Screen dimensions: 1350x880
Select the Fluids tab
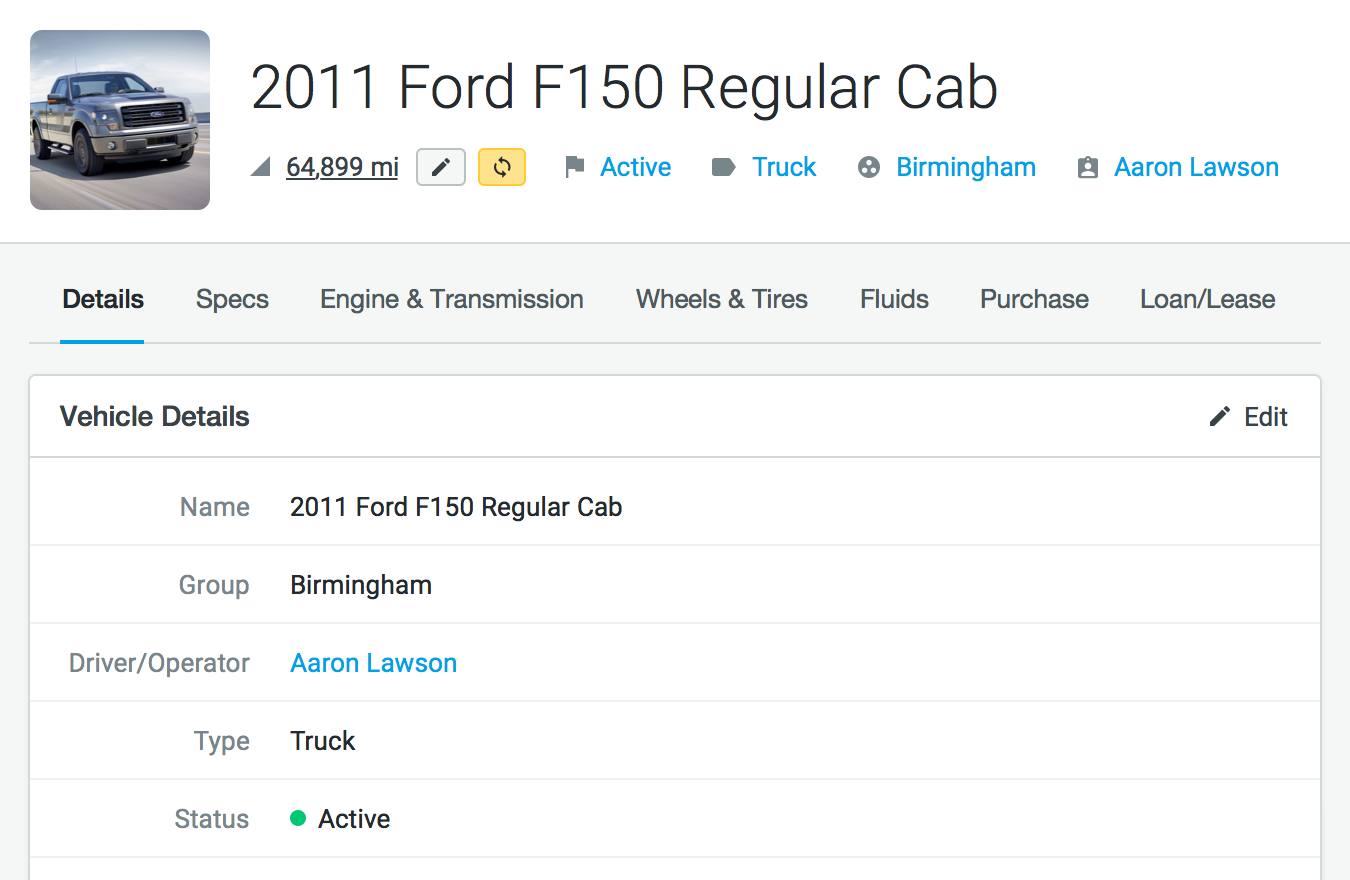894,299
